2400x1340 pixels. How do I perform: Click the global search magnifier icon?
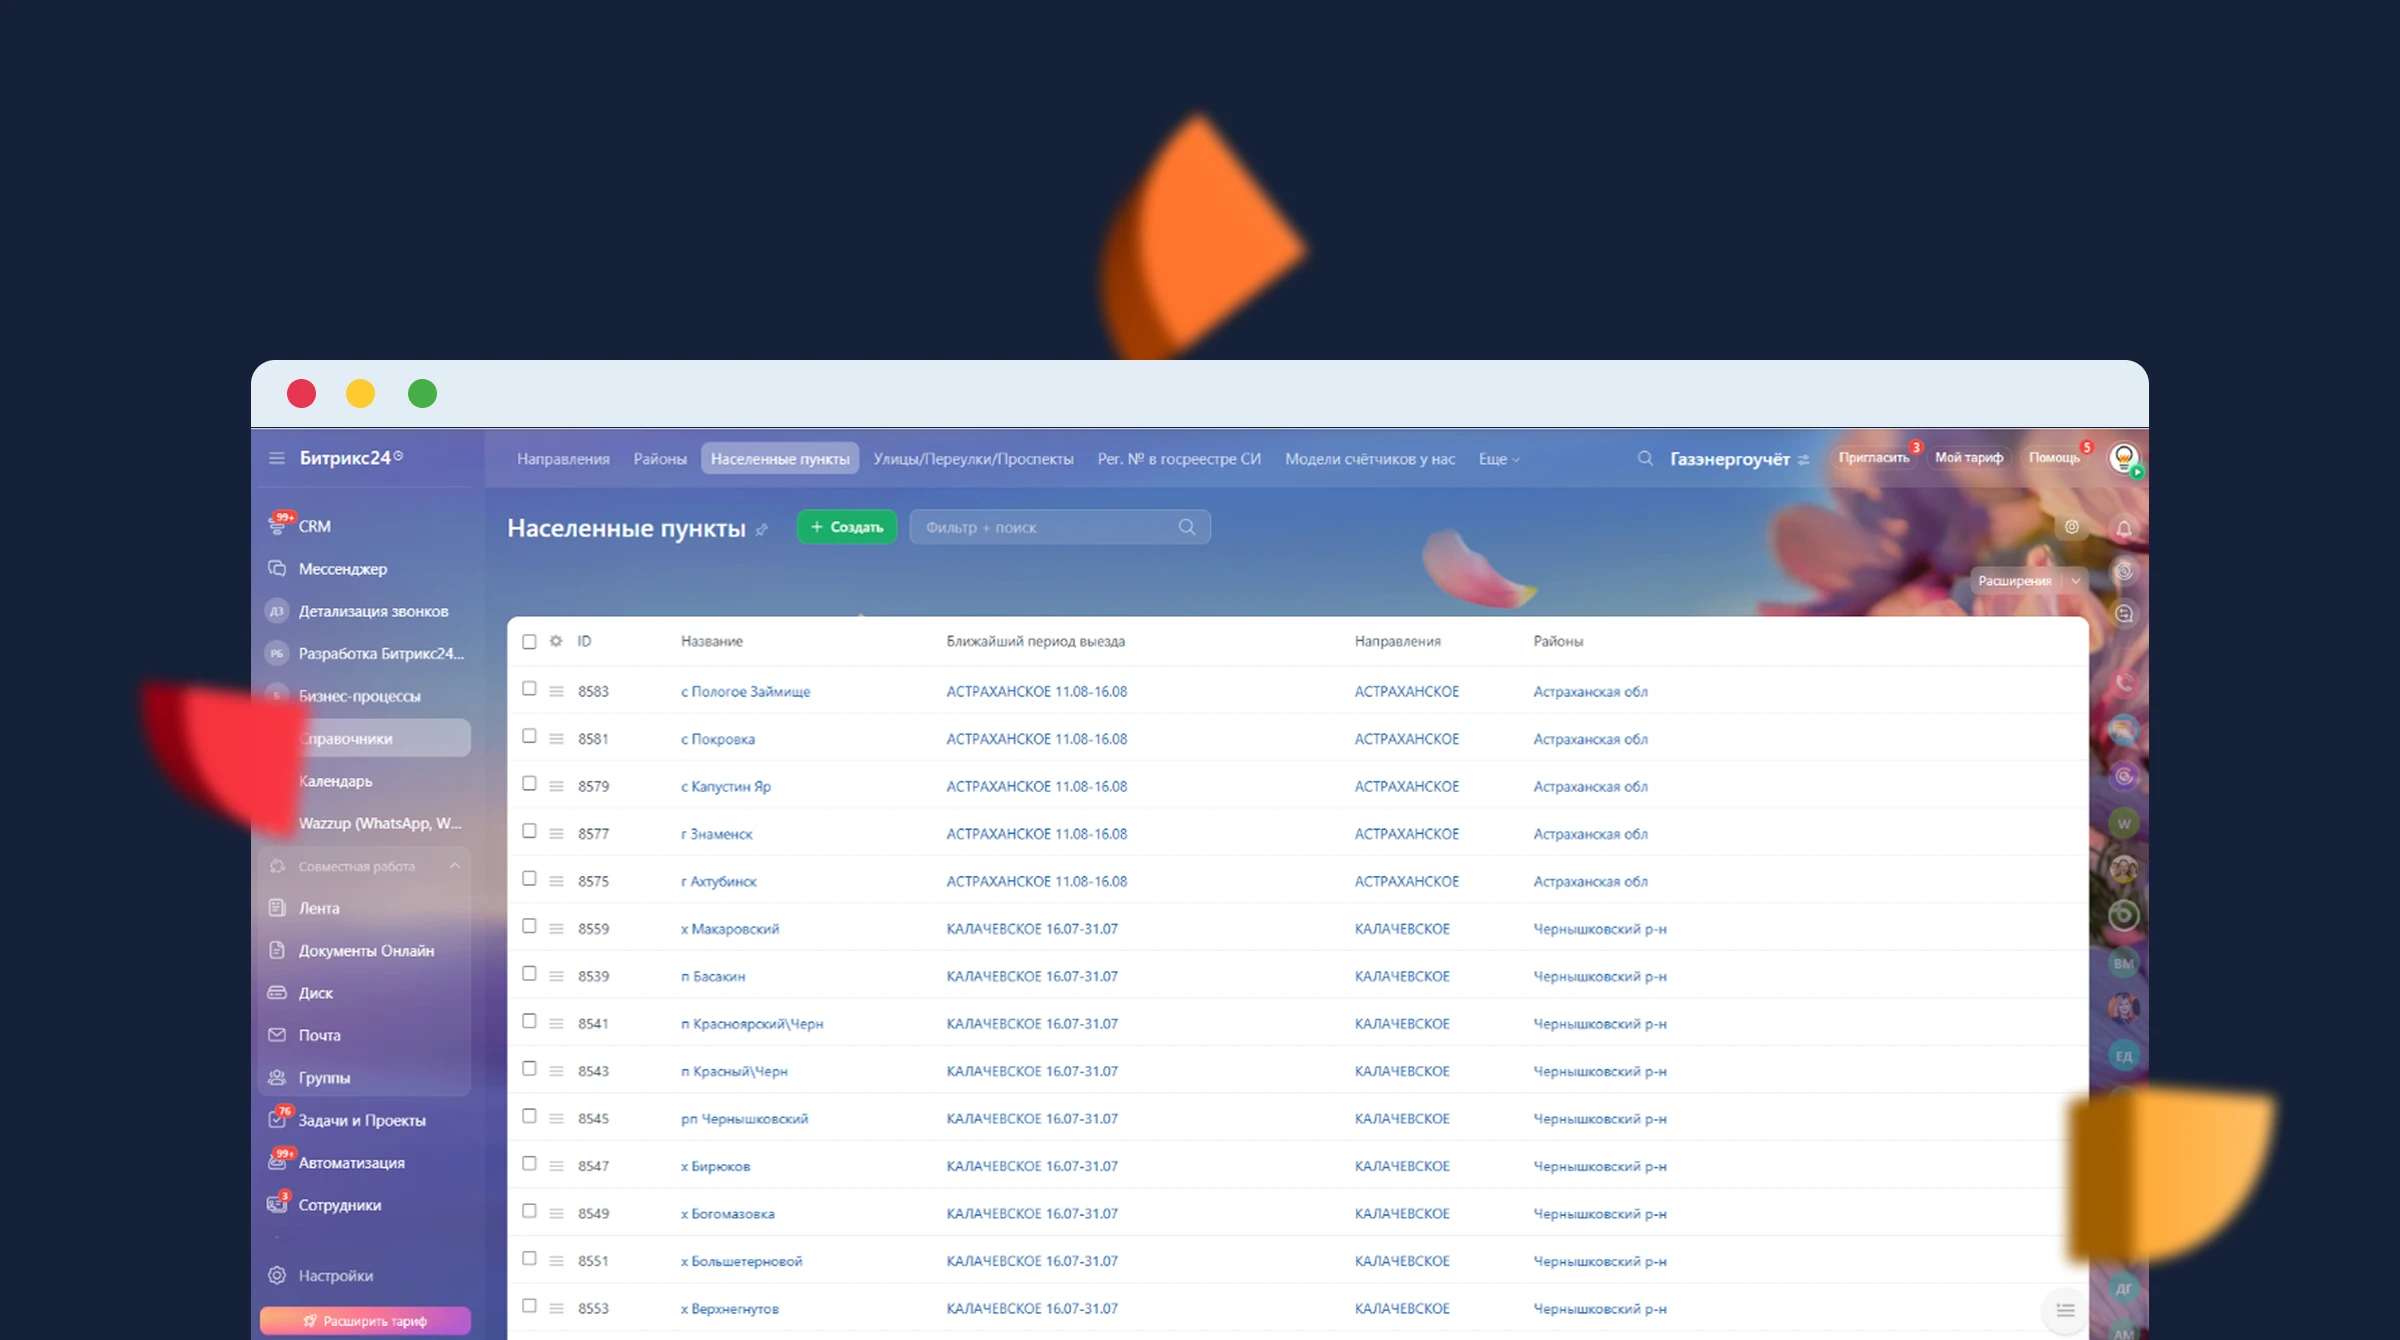point(1644,458)
